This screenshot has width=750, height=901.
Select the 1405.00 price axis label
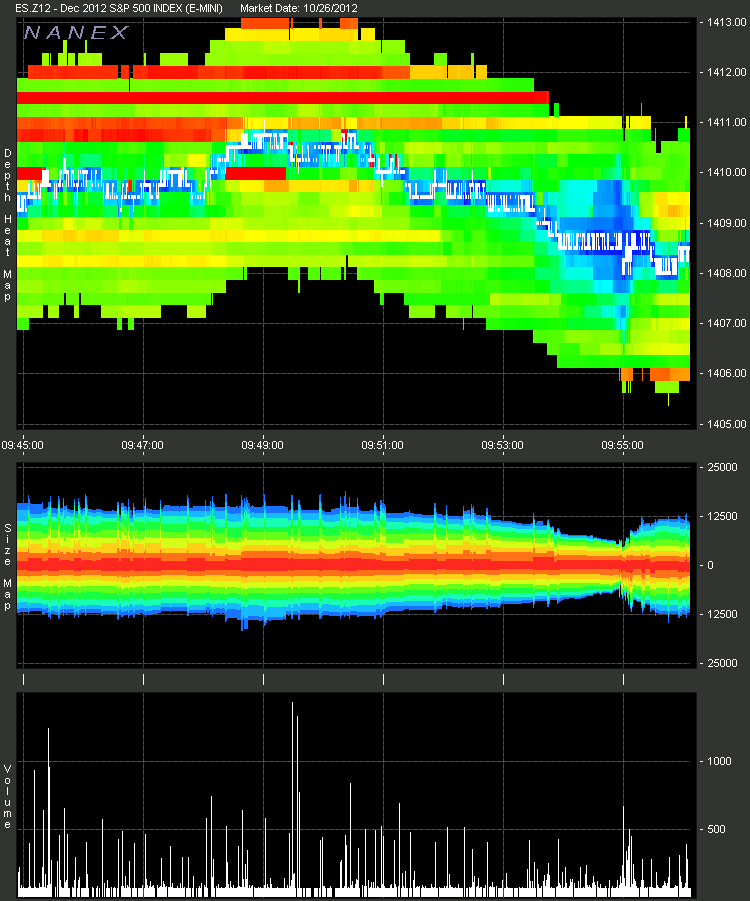coord(726,424)
